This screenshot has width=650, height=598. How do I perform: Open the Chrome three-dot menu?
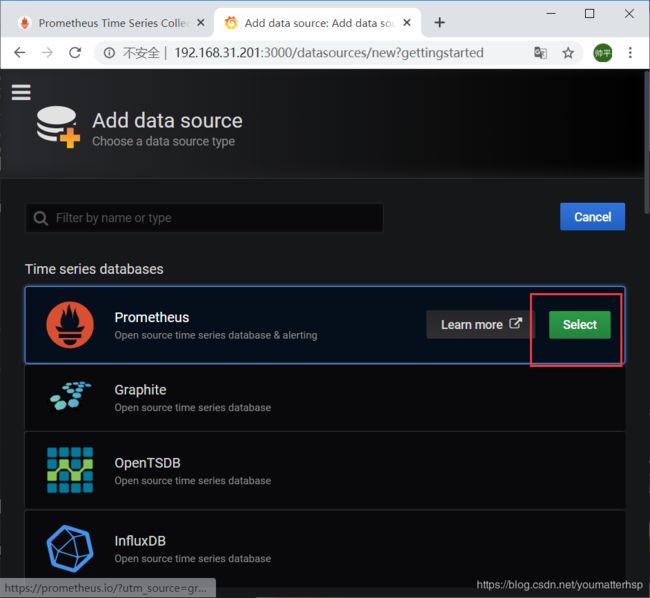coord(630,53)
